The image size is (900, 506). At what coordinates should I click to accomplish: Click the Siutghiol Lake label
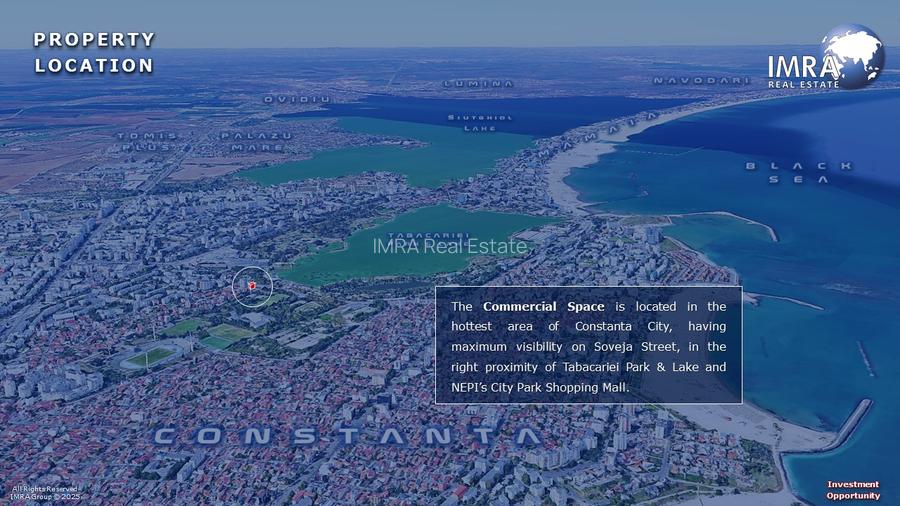(x=480, y=123)
